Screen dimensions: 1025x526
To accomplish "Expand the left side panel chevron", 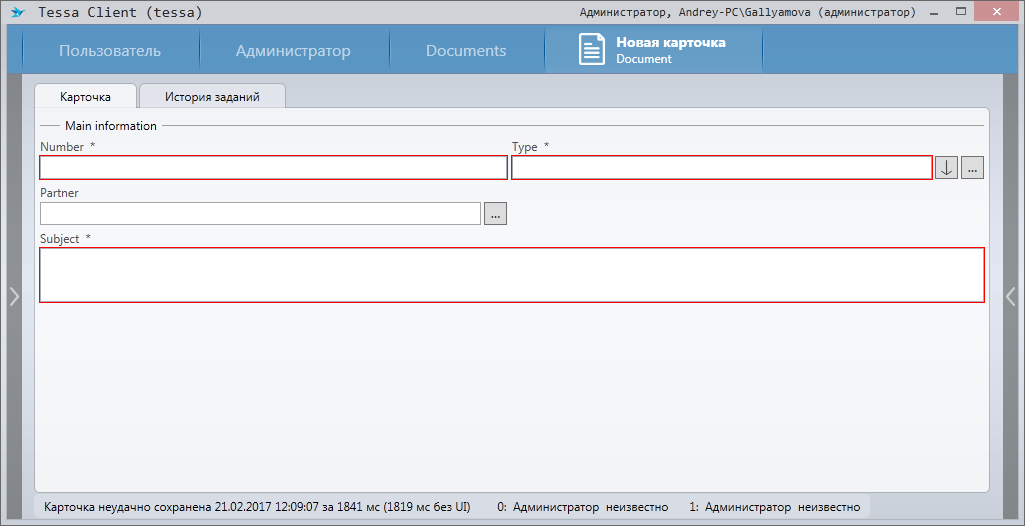I will tap(14, 295).
